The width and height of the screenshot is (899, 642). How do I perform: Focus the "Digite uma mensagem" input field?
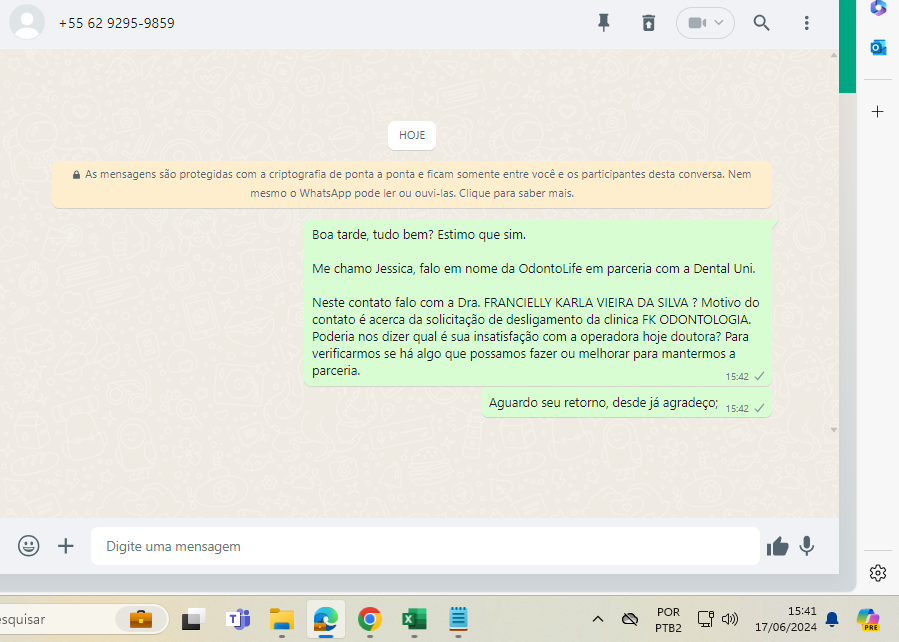(425, 546)
